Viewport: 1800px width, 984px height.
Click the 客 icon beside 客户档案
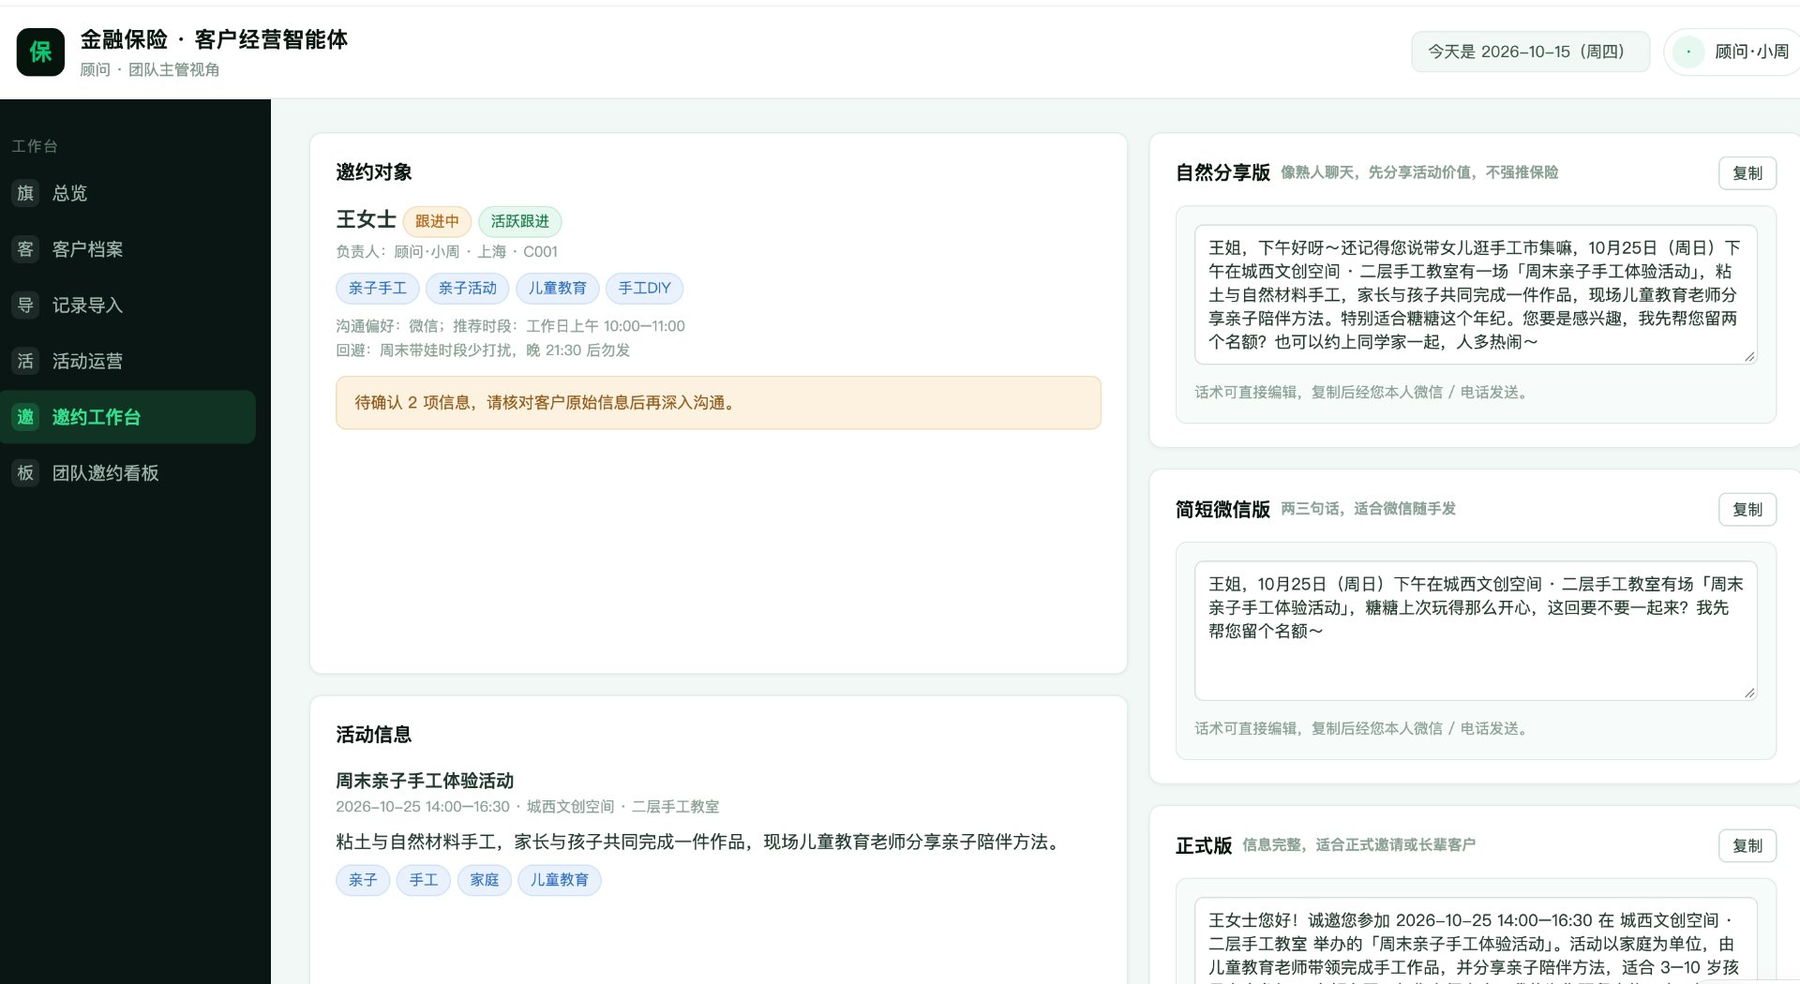pyautogui.click(x=25, y=249)
